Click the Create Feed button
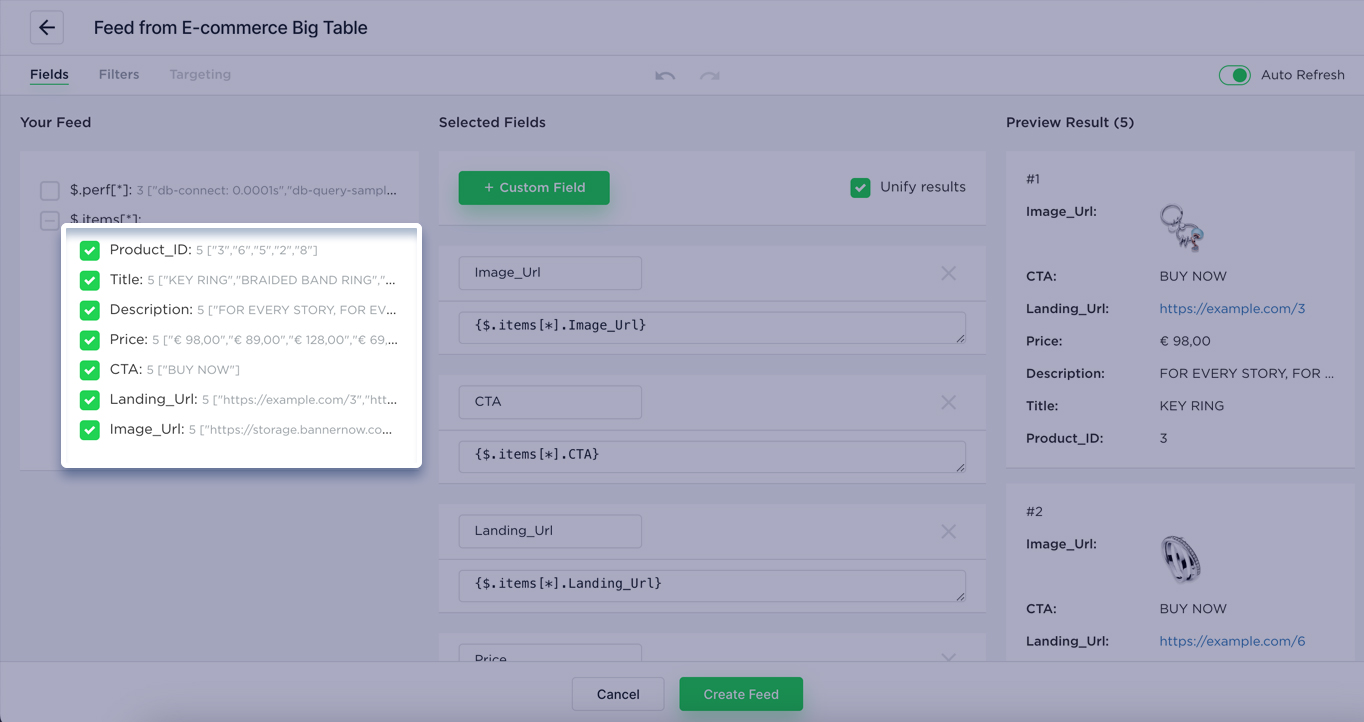Viewport: 1364px width, 722px height. 740,694
